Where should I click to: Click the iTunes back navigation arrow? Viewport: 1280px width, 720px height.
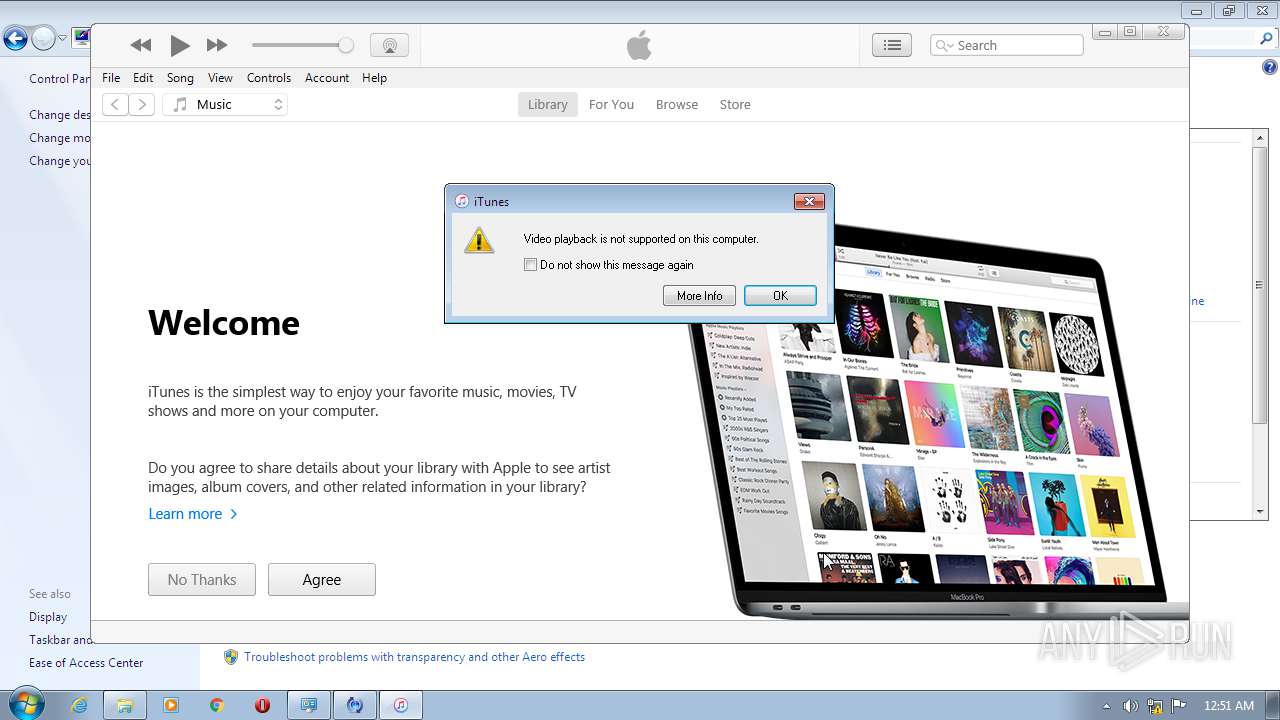tap(115, 104)
